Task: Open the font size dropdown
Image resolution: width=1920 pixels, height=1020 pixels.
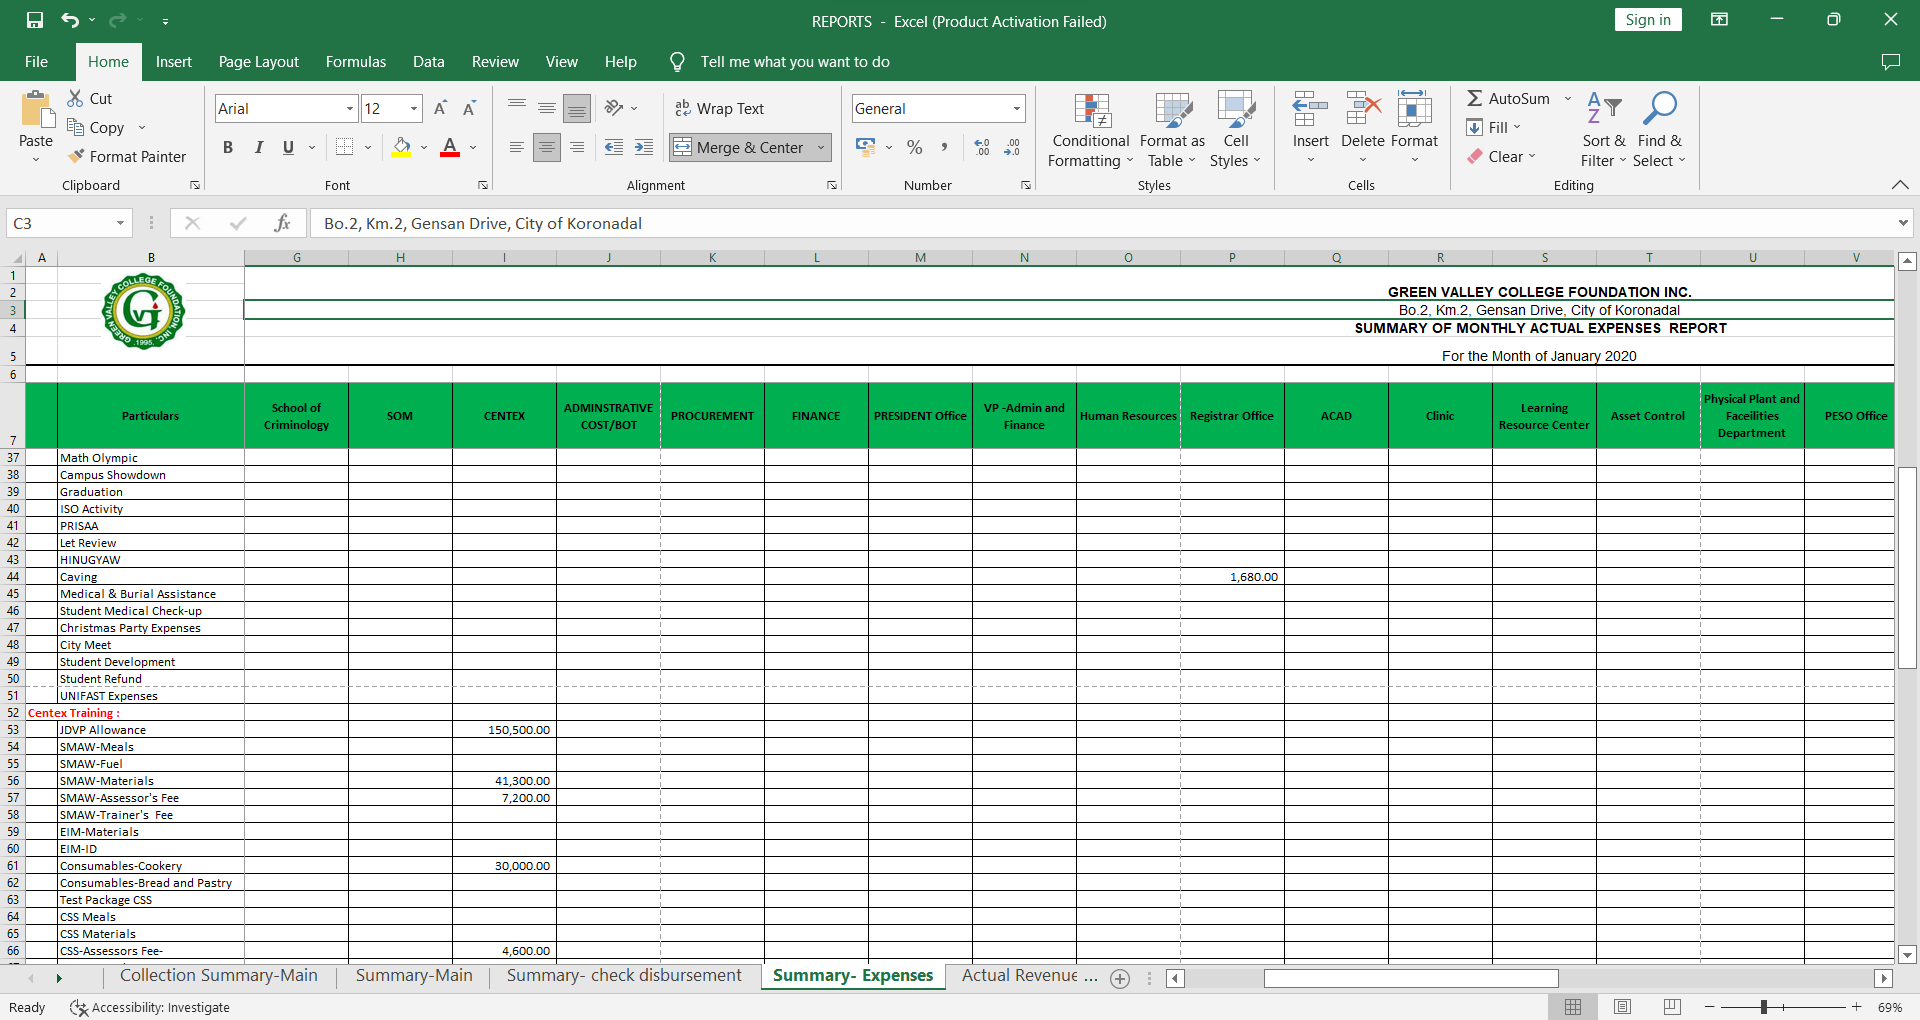Action: [x=414, y=108]
